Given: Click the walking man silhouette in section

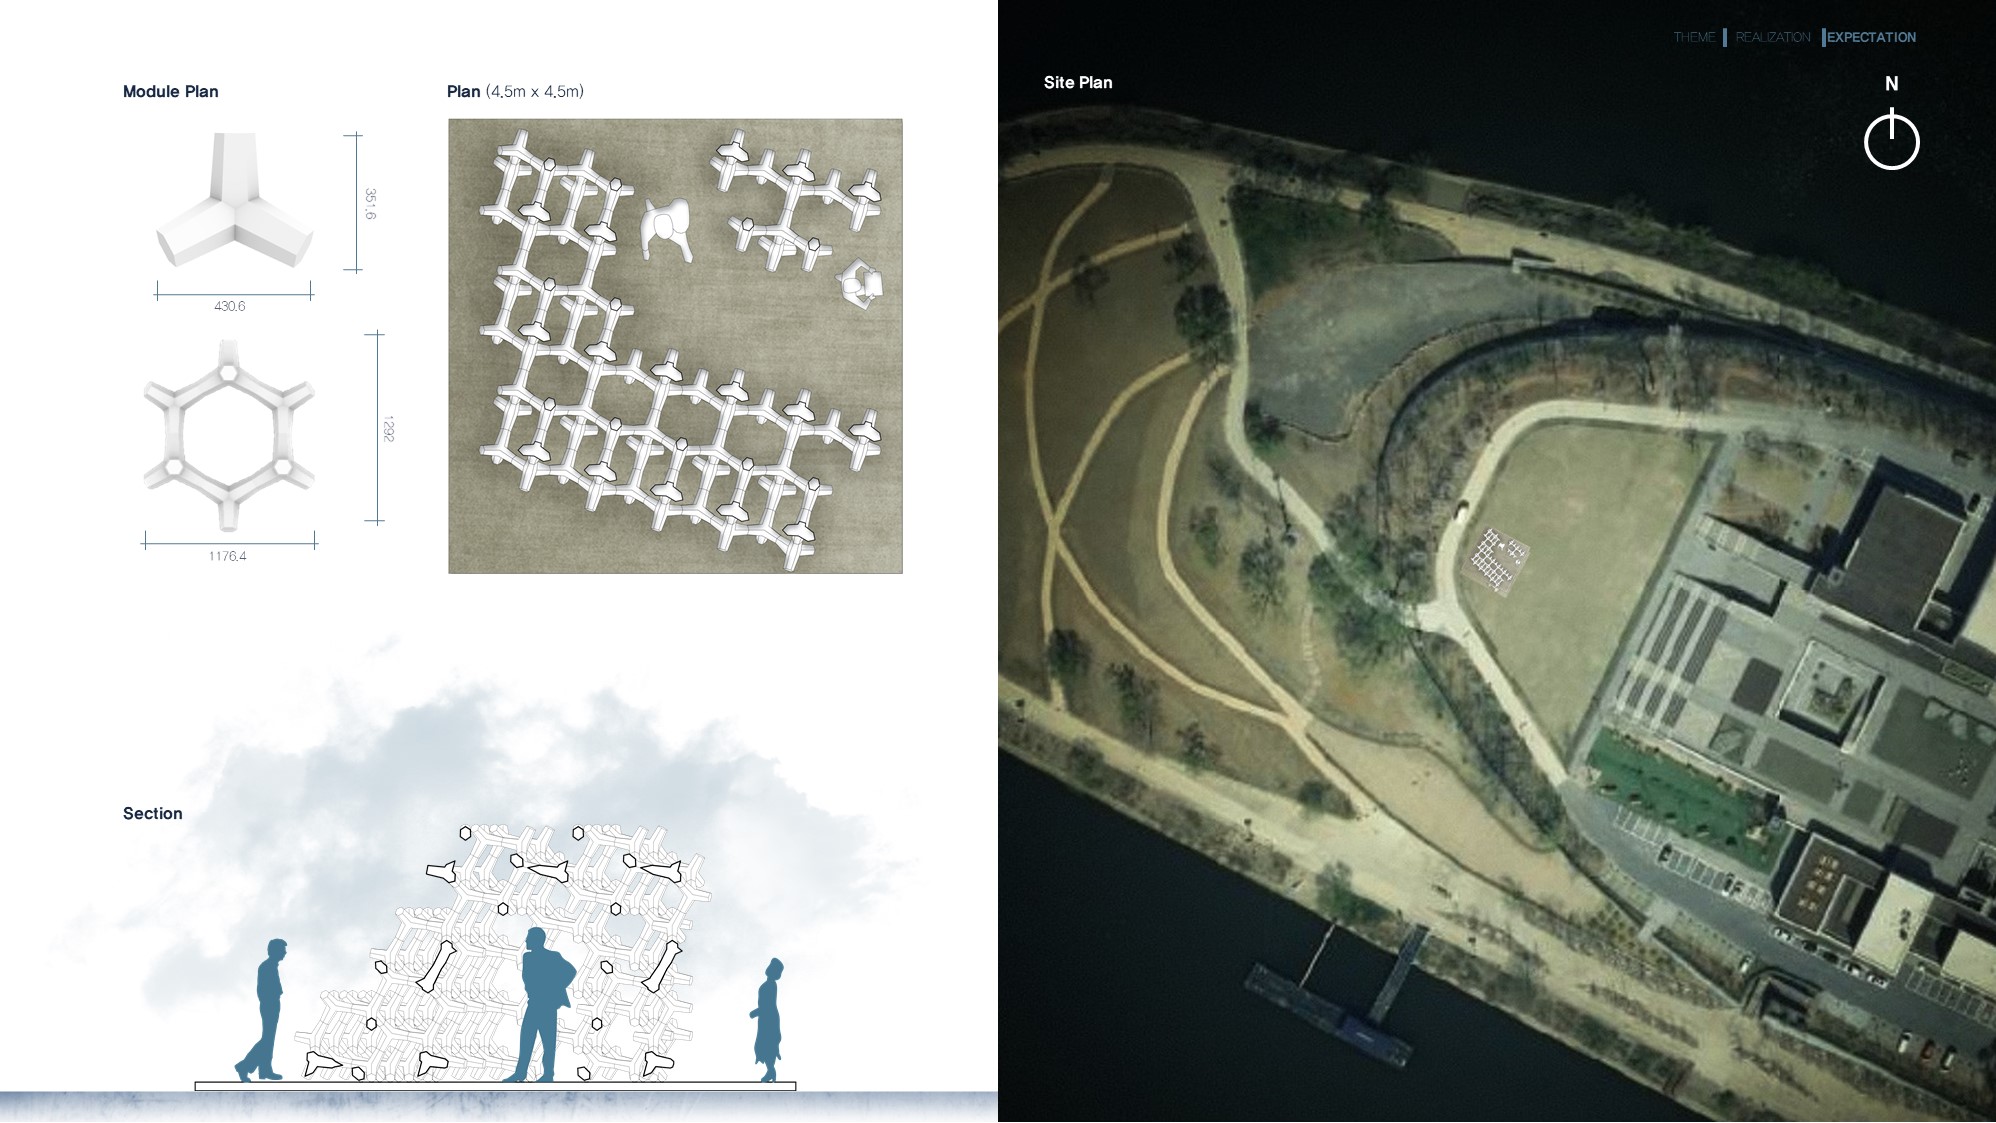Looking at the screenshot, I should tap(263, 1010).
